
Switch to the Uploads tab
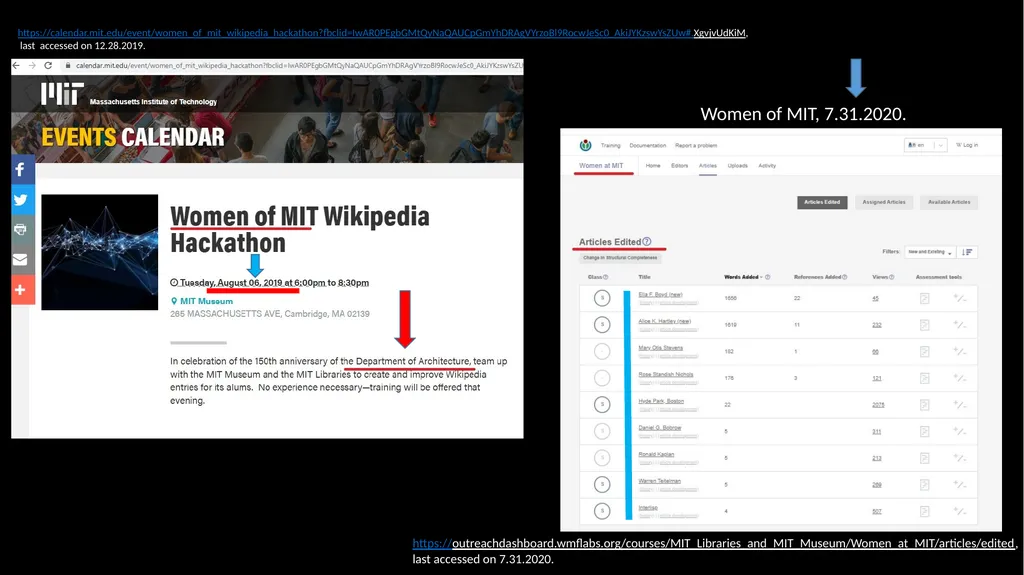pos(737,166)
